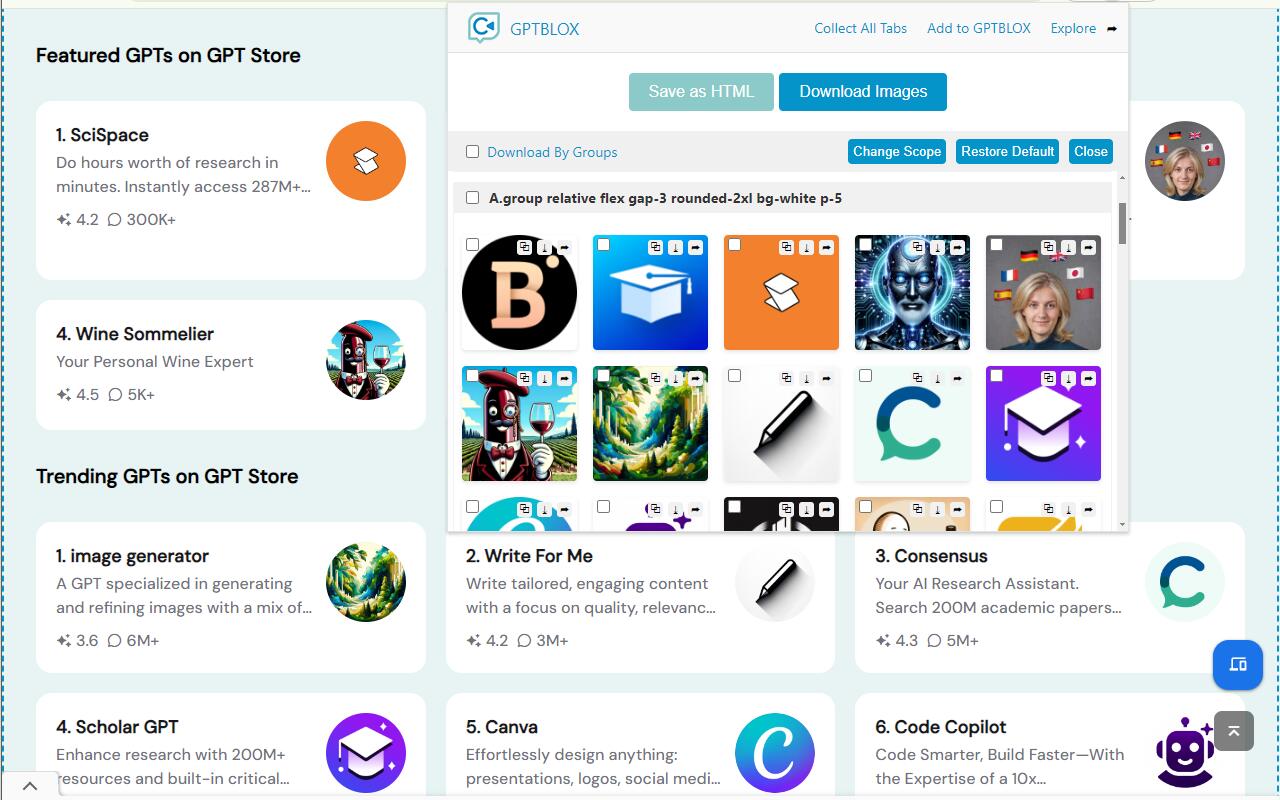
Task: Open the Consensus GPT card
Action: [1050, 597]
